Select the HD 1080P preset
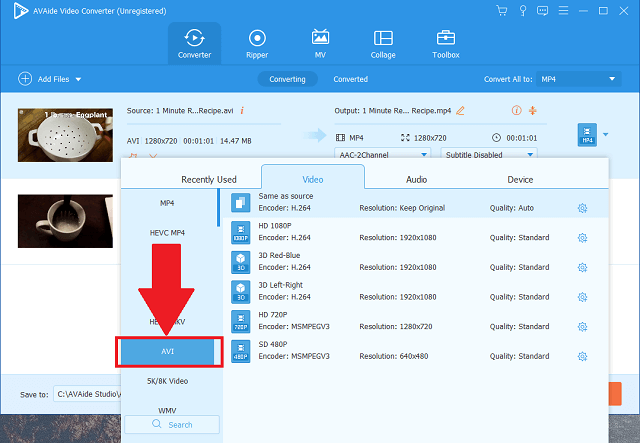Screen dimensions: 640x443 point(416,232)
